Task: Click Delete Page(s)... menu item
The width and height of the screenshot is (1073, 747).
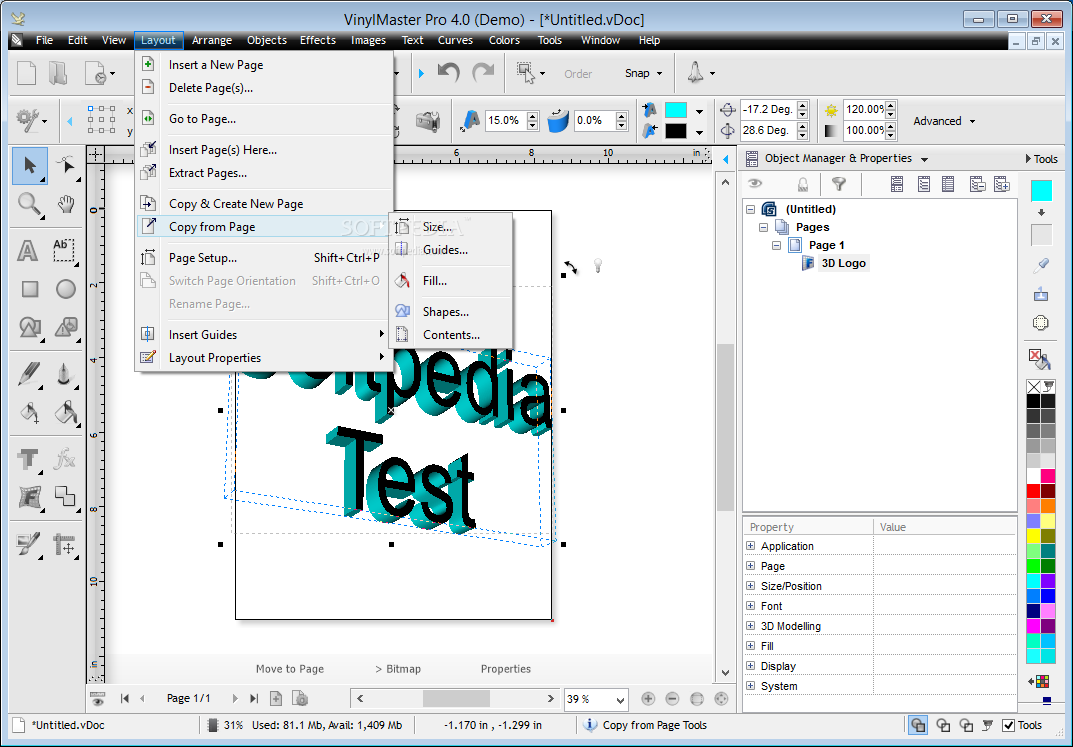Action: pyautogui.click(x=211, y=88)
